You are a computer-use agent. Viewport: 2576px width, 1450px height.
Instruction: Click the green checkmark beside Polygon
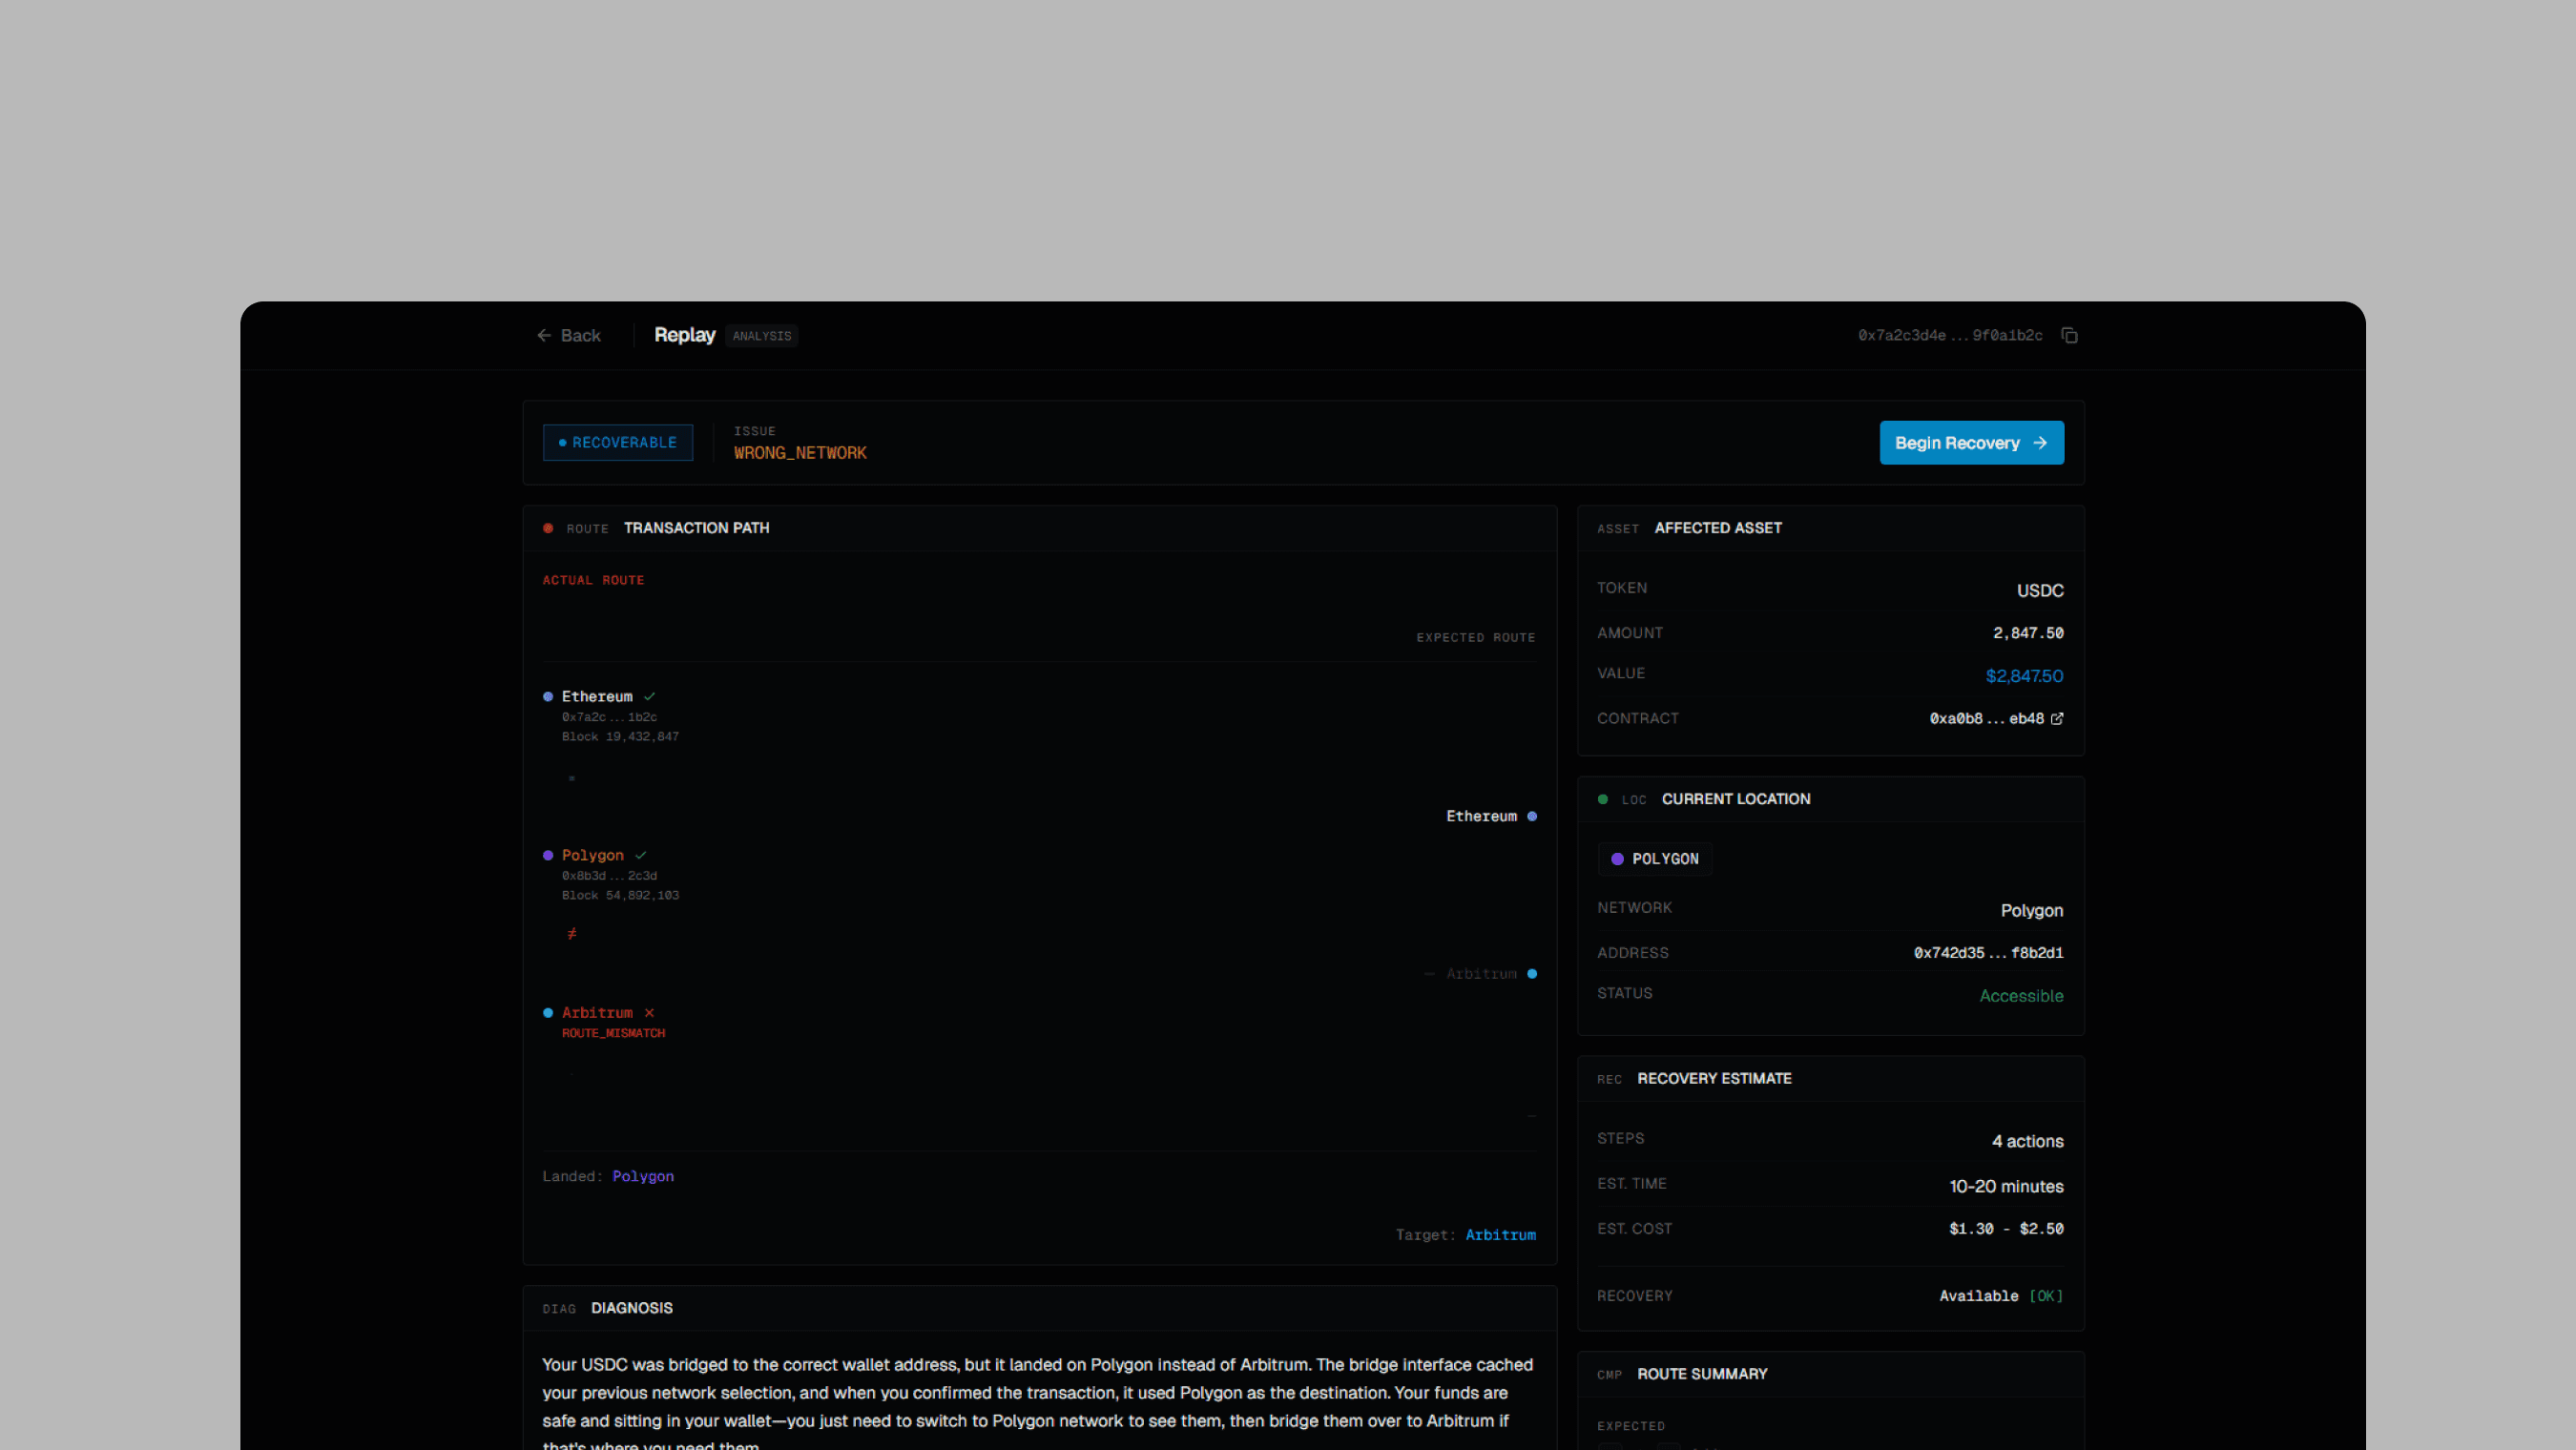641,855
